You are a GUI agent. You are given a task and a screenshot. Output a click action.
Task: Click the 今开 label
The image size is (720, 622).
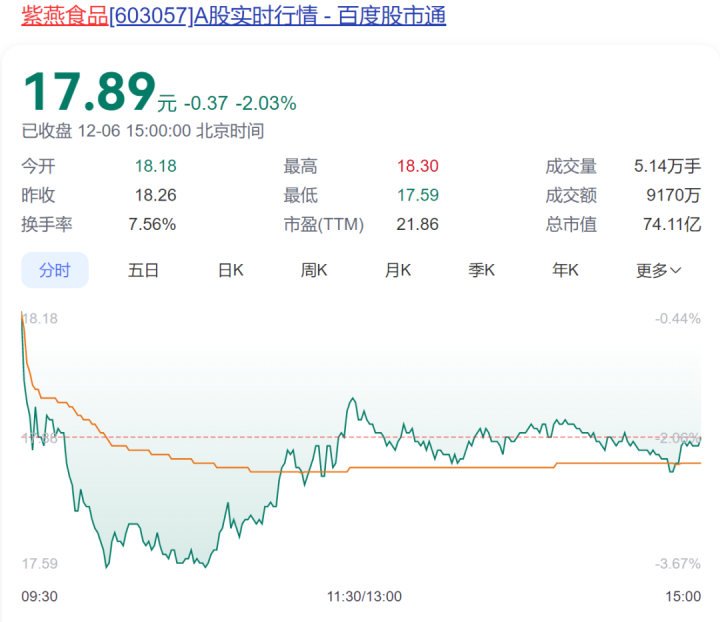click(x=38, y=166)
